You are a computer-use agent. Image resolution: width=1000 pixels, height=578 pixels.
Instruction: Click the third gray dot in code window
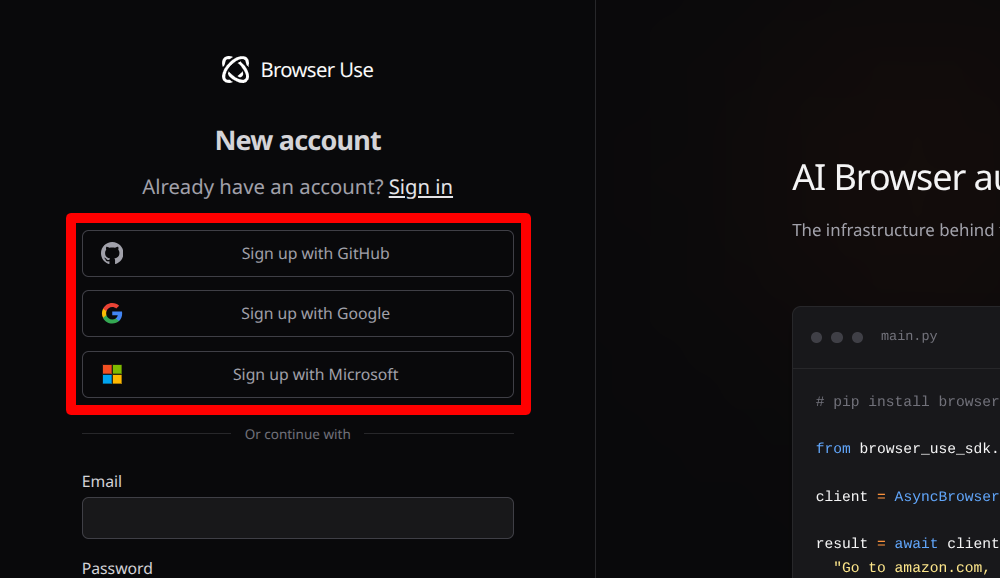[x=857, y=337]
